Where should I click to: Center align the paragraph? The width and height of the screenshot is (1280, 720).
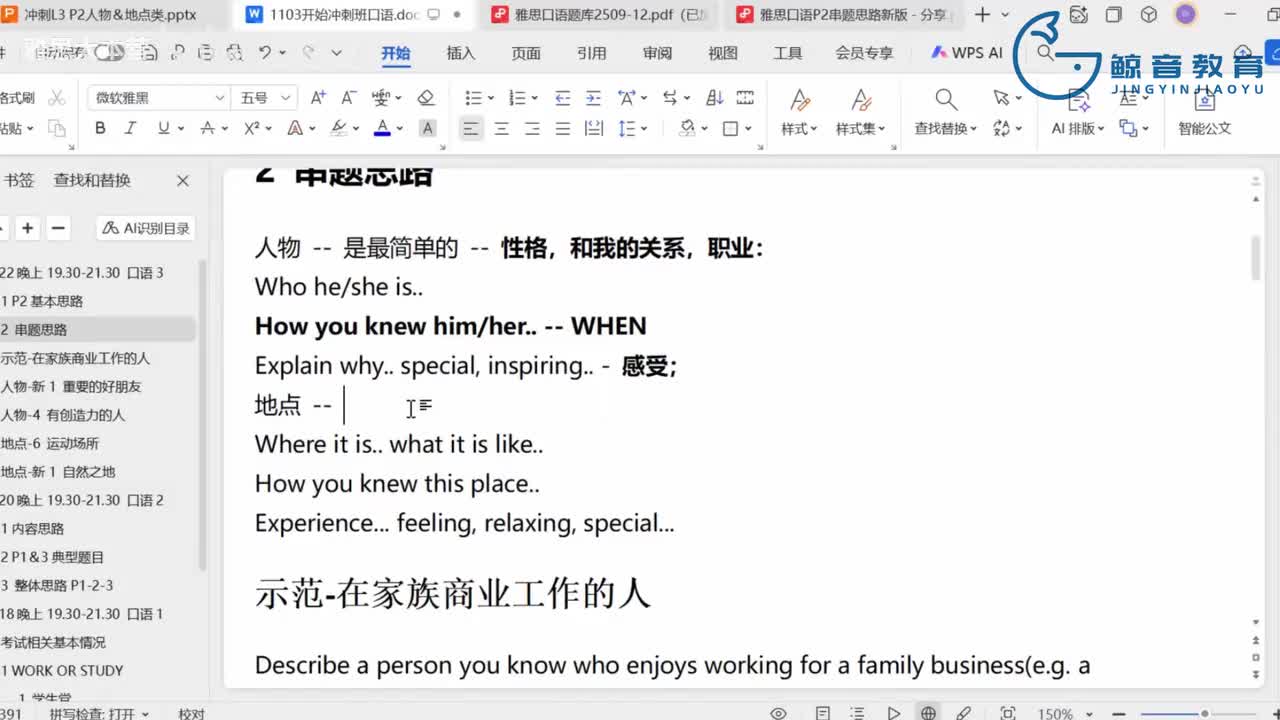click(x=502, y=128)
